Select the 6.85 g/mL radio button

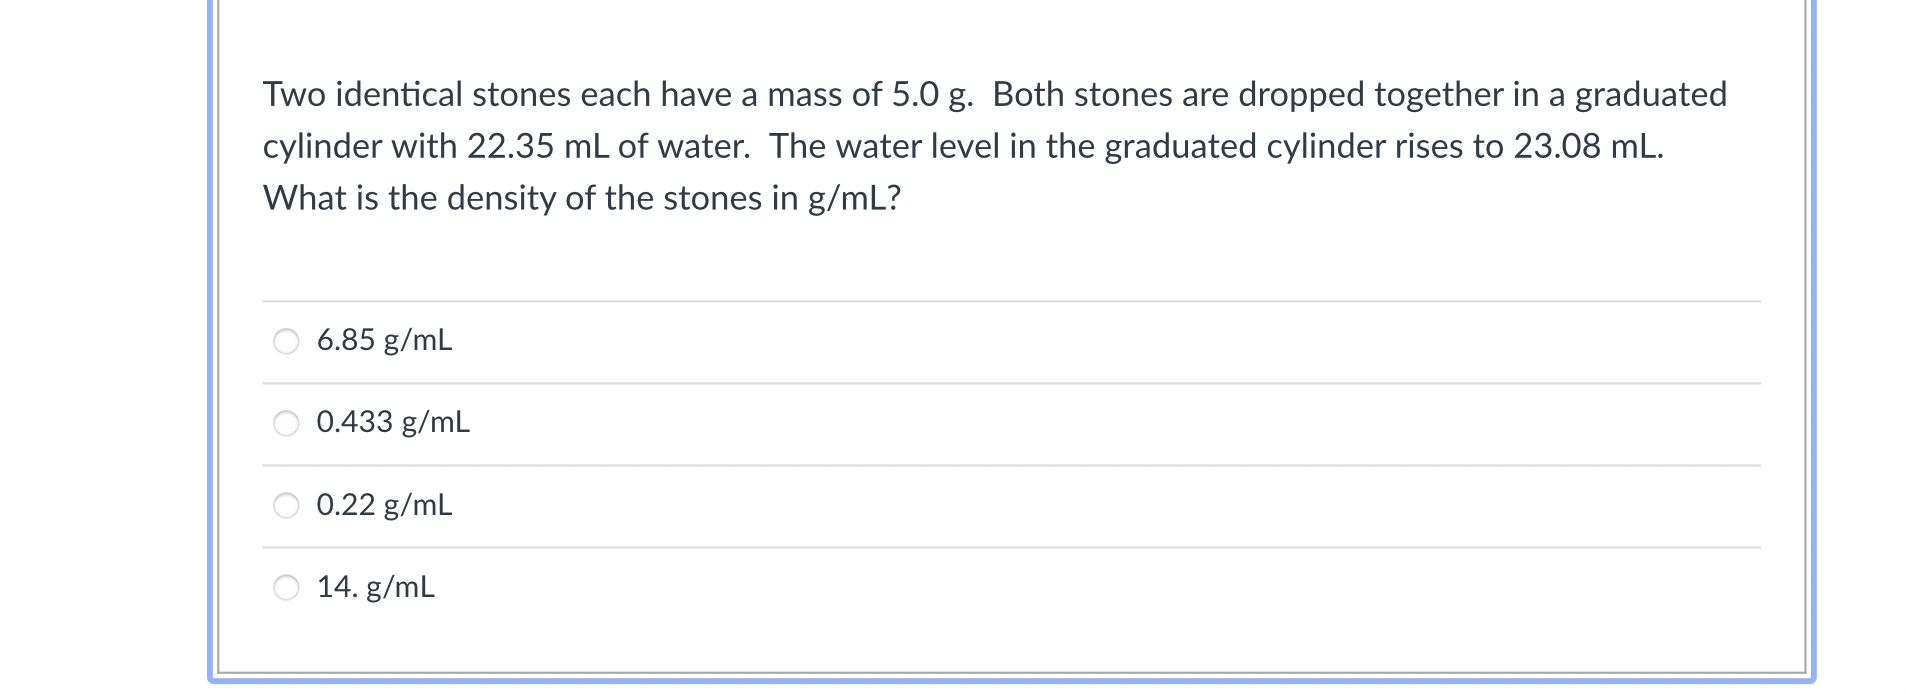[287, 341]
